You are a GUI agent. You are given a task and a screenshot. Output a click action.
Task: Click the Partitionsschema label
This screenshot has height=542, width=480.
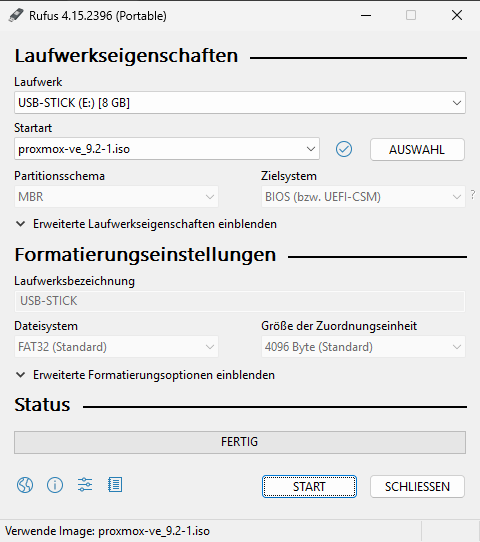[59, 176]
